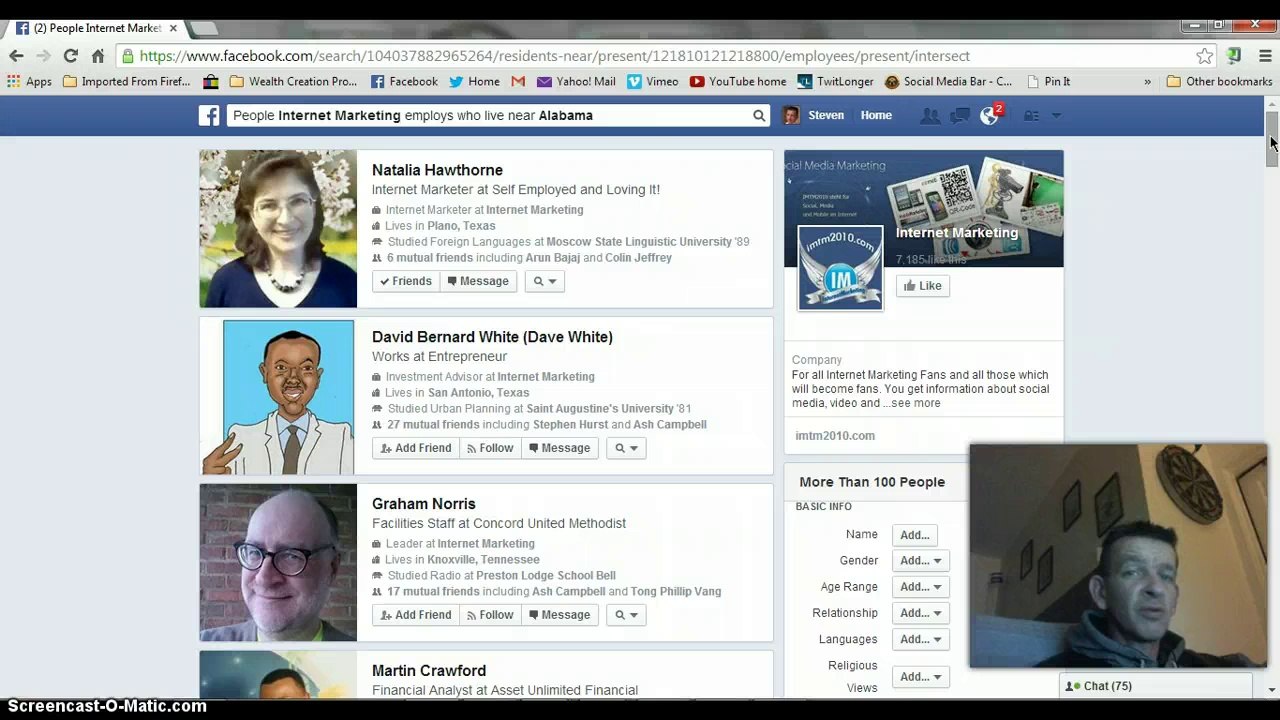The image size is (1280, 720).
Task: Like the Internet Marketing page
Action: tap(922, 286)
